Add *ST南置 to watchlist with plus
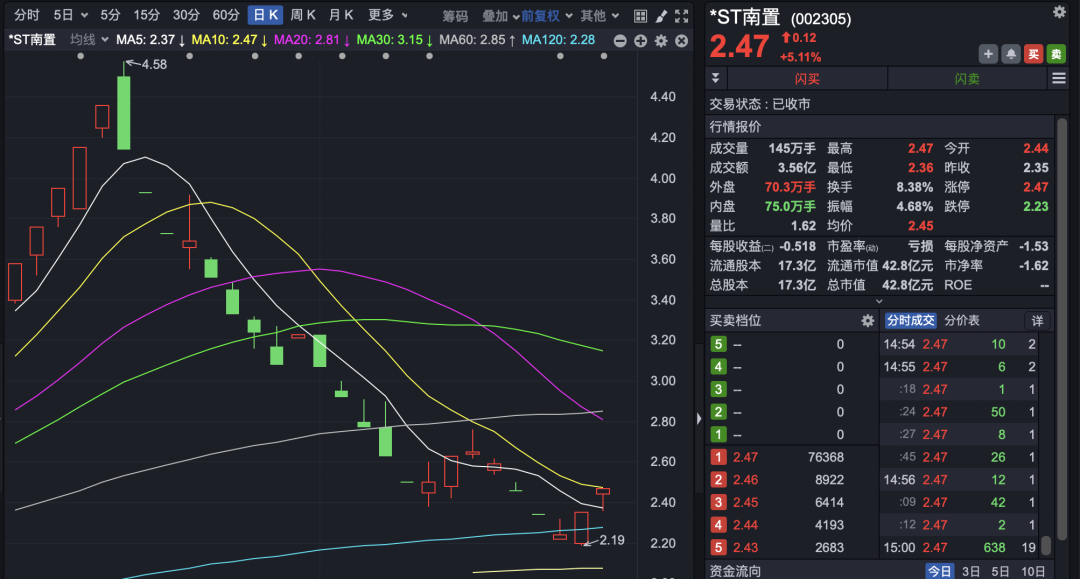1080x579 pixels. [988, 54]
